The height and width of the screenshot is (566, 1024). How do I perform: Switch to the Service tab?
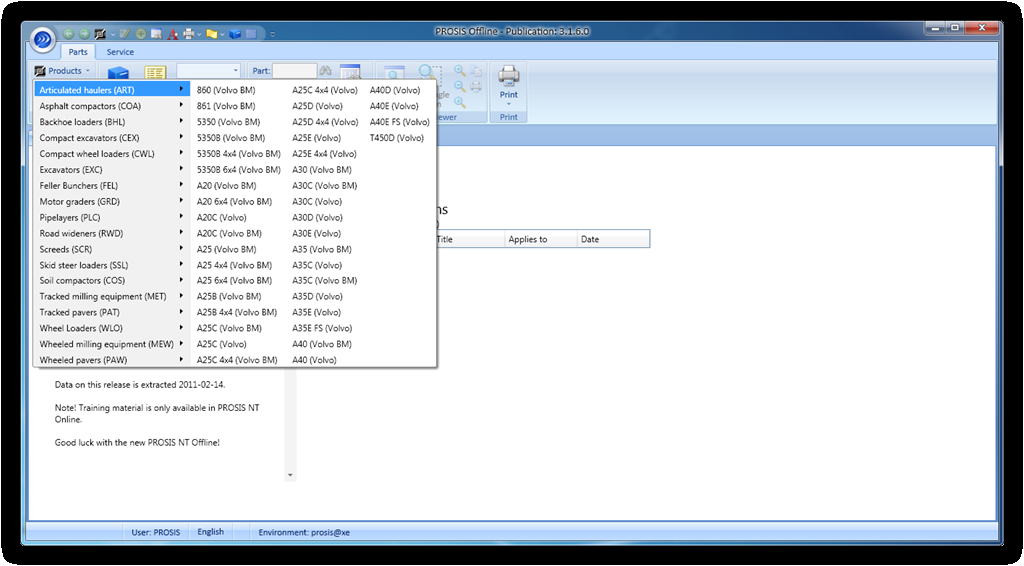120,52
